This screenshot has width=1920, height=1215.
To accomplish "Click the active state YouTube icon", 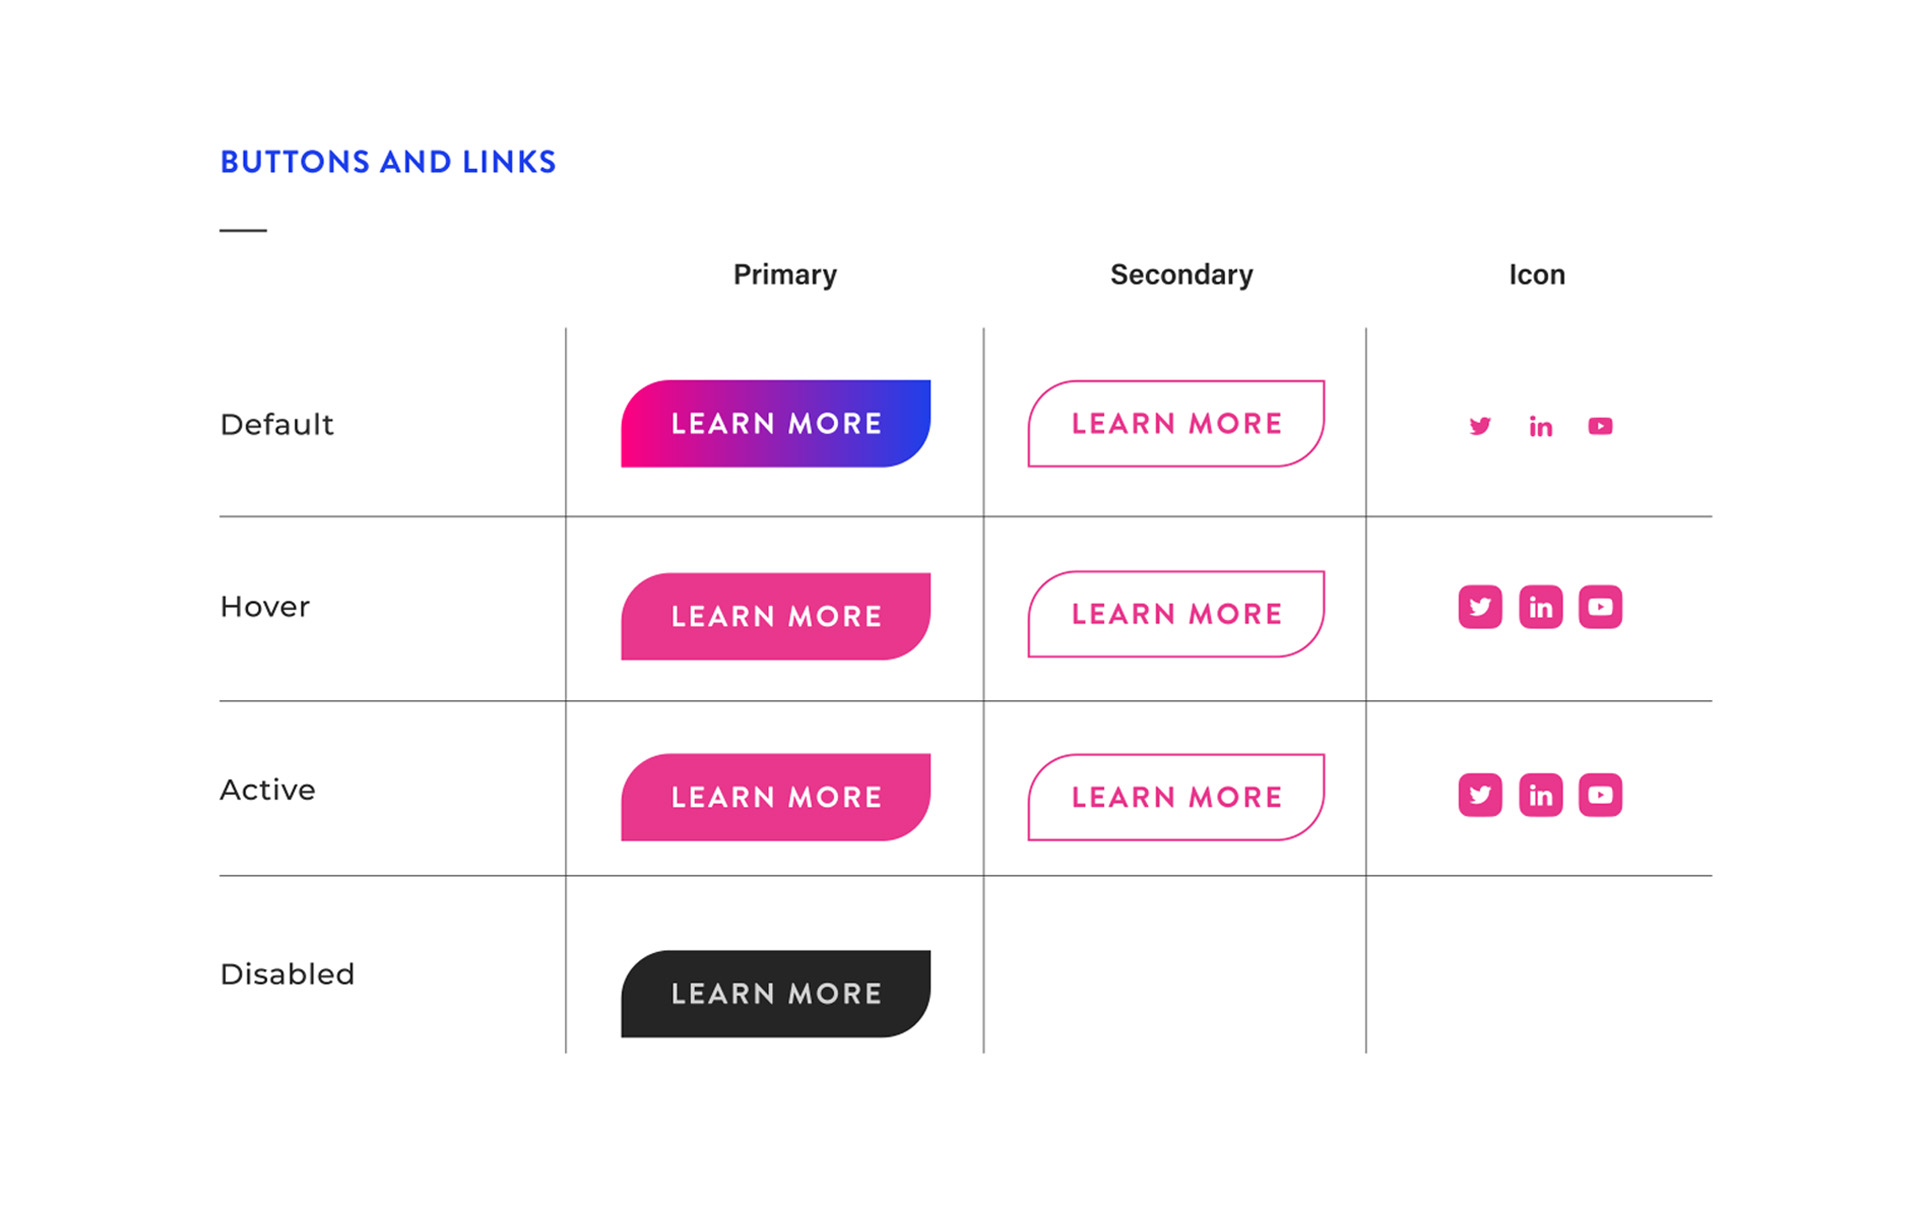I will (1600, 795).
